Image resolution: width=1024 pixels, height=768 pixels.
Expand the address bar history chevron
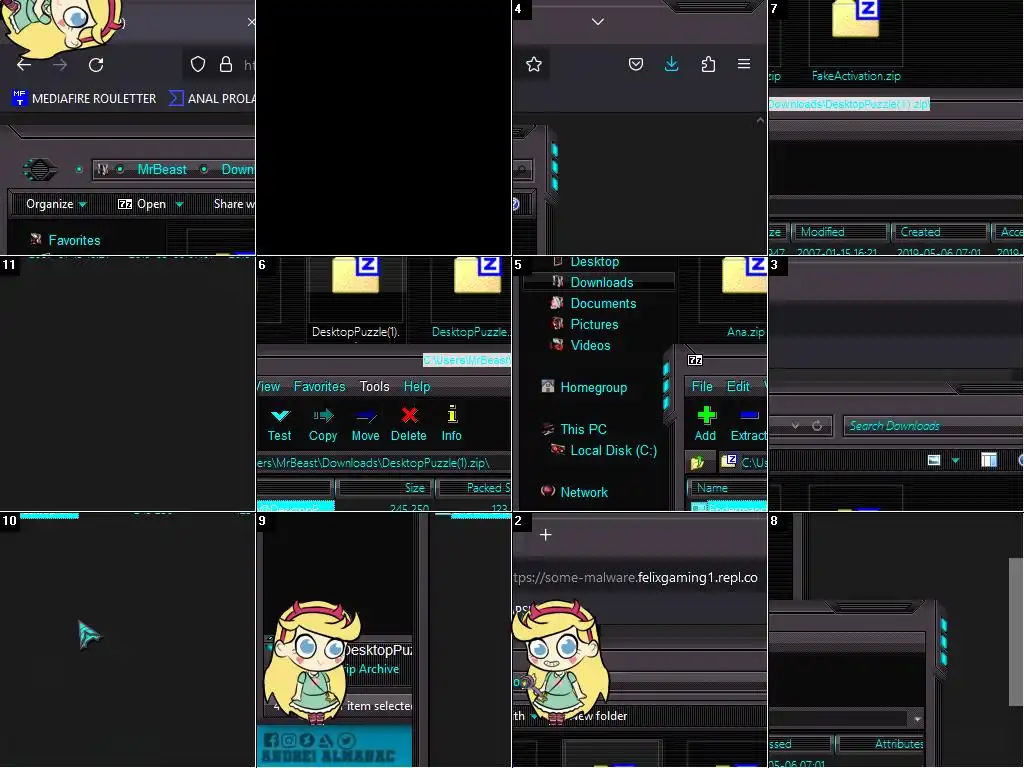click(795, 426)
